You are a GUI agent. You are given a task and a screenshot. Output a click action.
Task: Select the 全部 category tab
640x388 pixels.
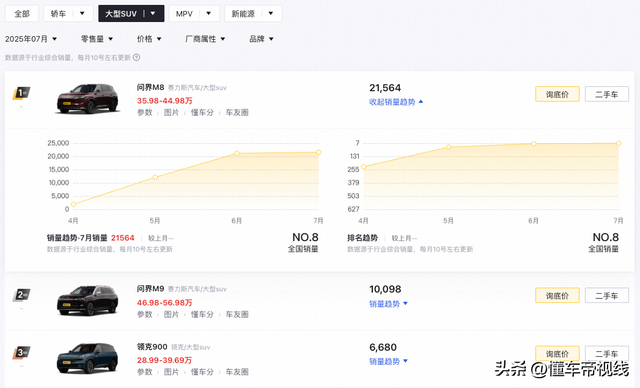[22, 13]
